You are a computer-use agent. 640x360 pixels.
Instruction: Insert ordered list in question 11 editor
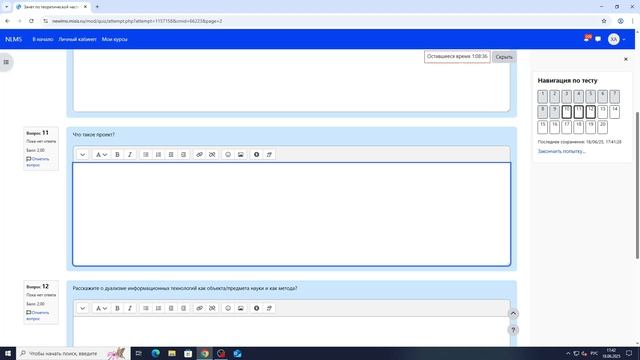coord(158,155)
